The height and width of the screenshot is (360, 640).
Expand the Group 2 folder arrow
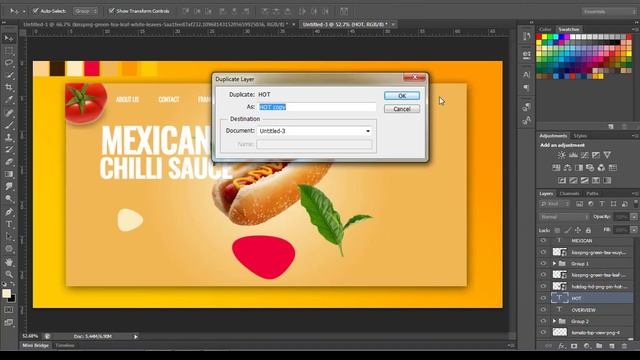(554, 321)
